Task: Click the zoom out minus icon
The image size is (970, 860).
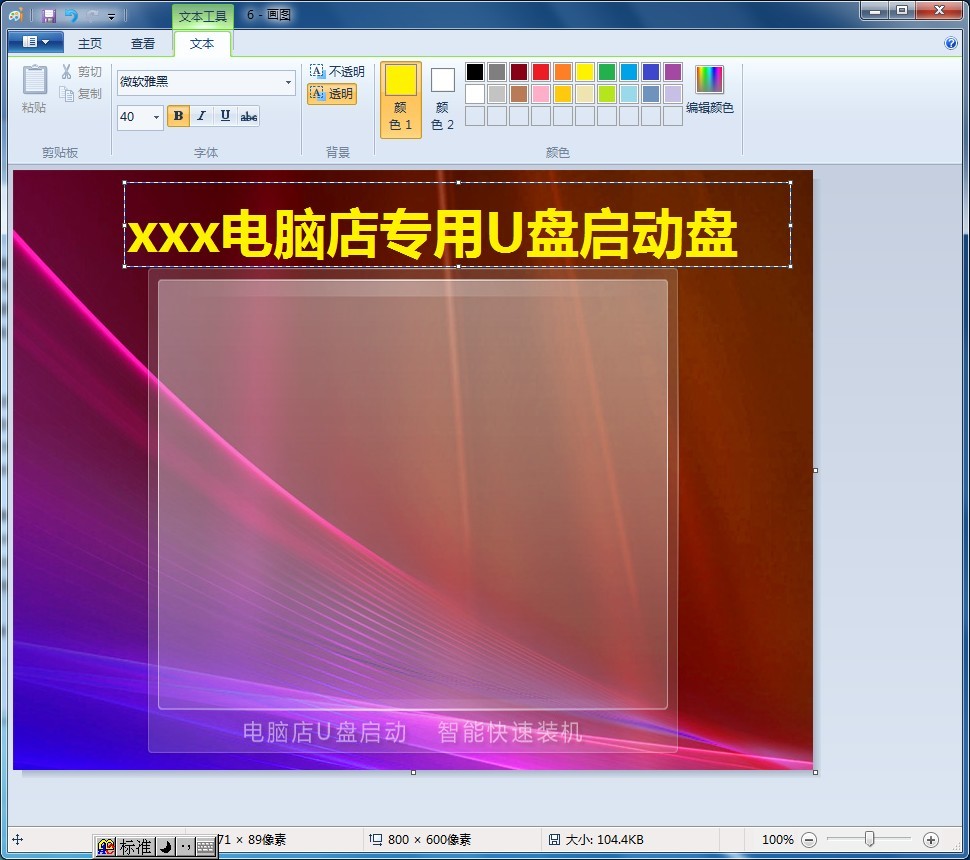Action: coord(810,840)
